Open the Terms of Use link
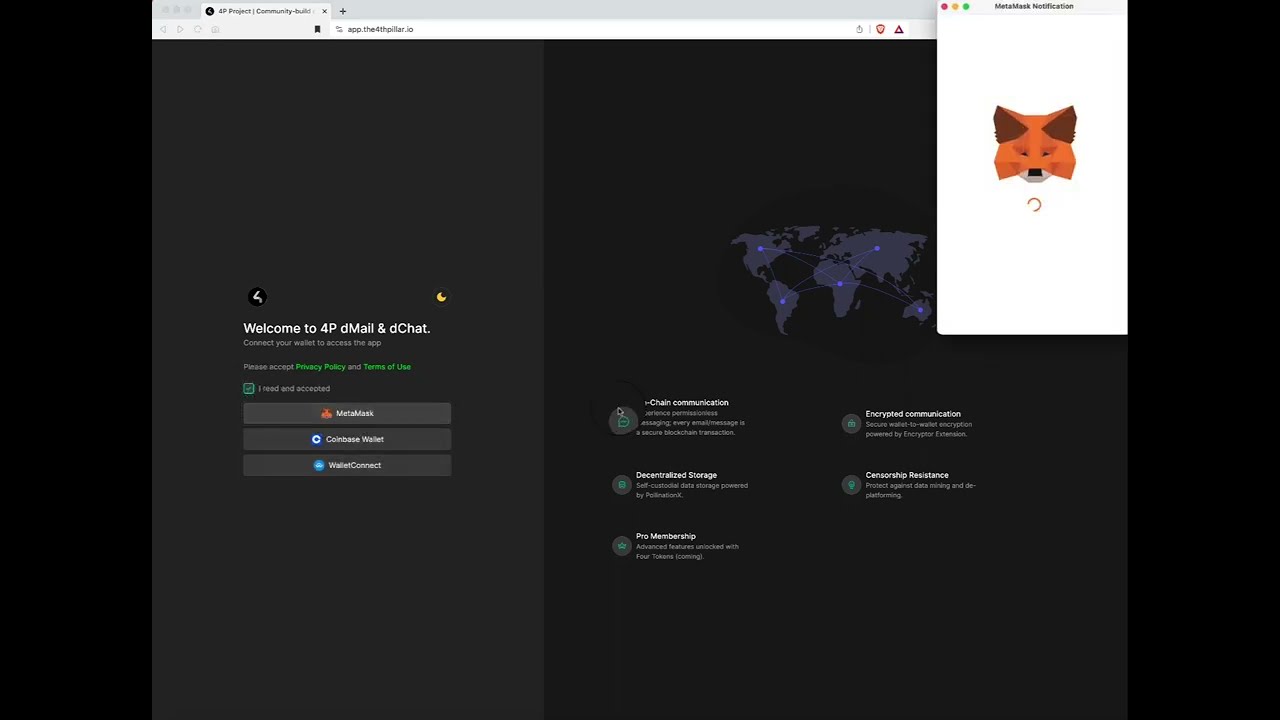Screen dimensions: 1280x720 387,367
